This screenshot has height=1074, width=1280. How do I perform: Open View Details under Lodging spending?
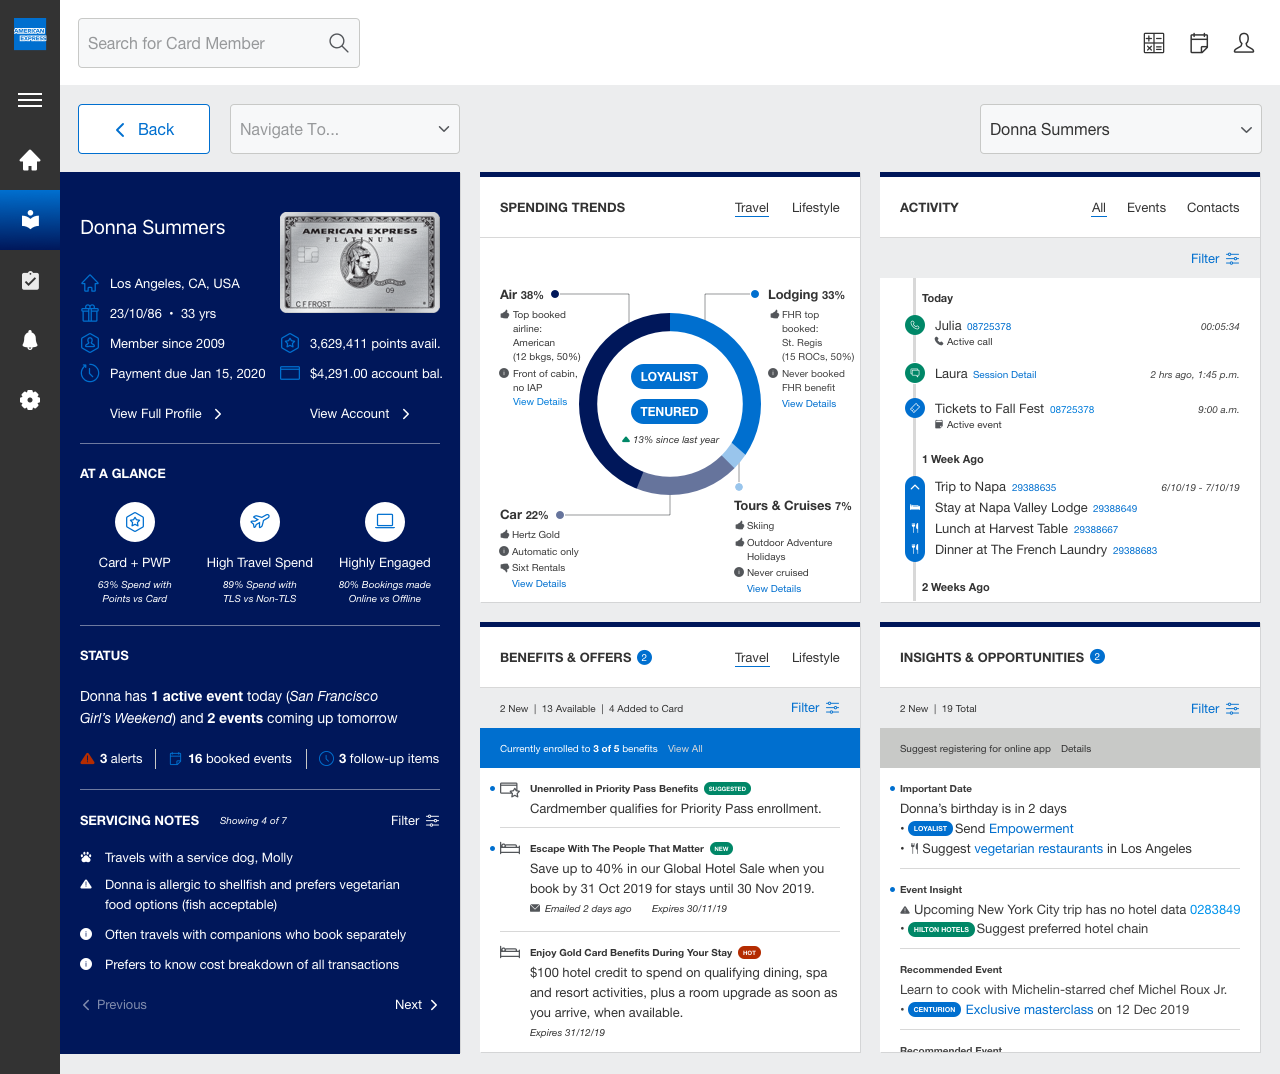coord(809,404)
